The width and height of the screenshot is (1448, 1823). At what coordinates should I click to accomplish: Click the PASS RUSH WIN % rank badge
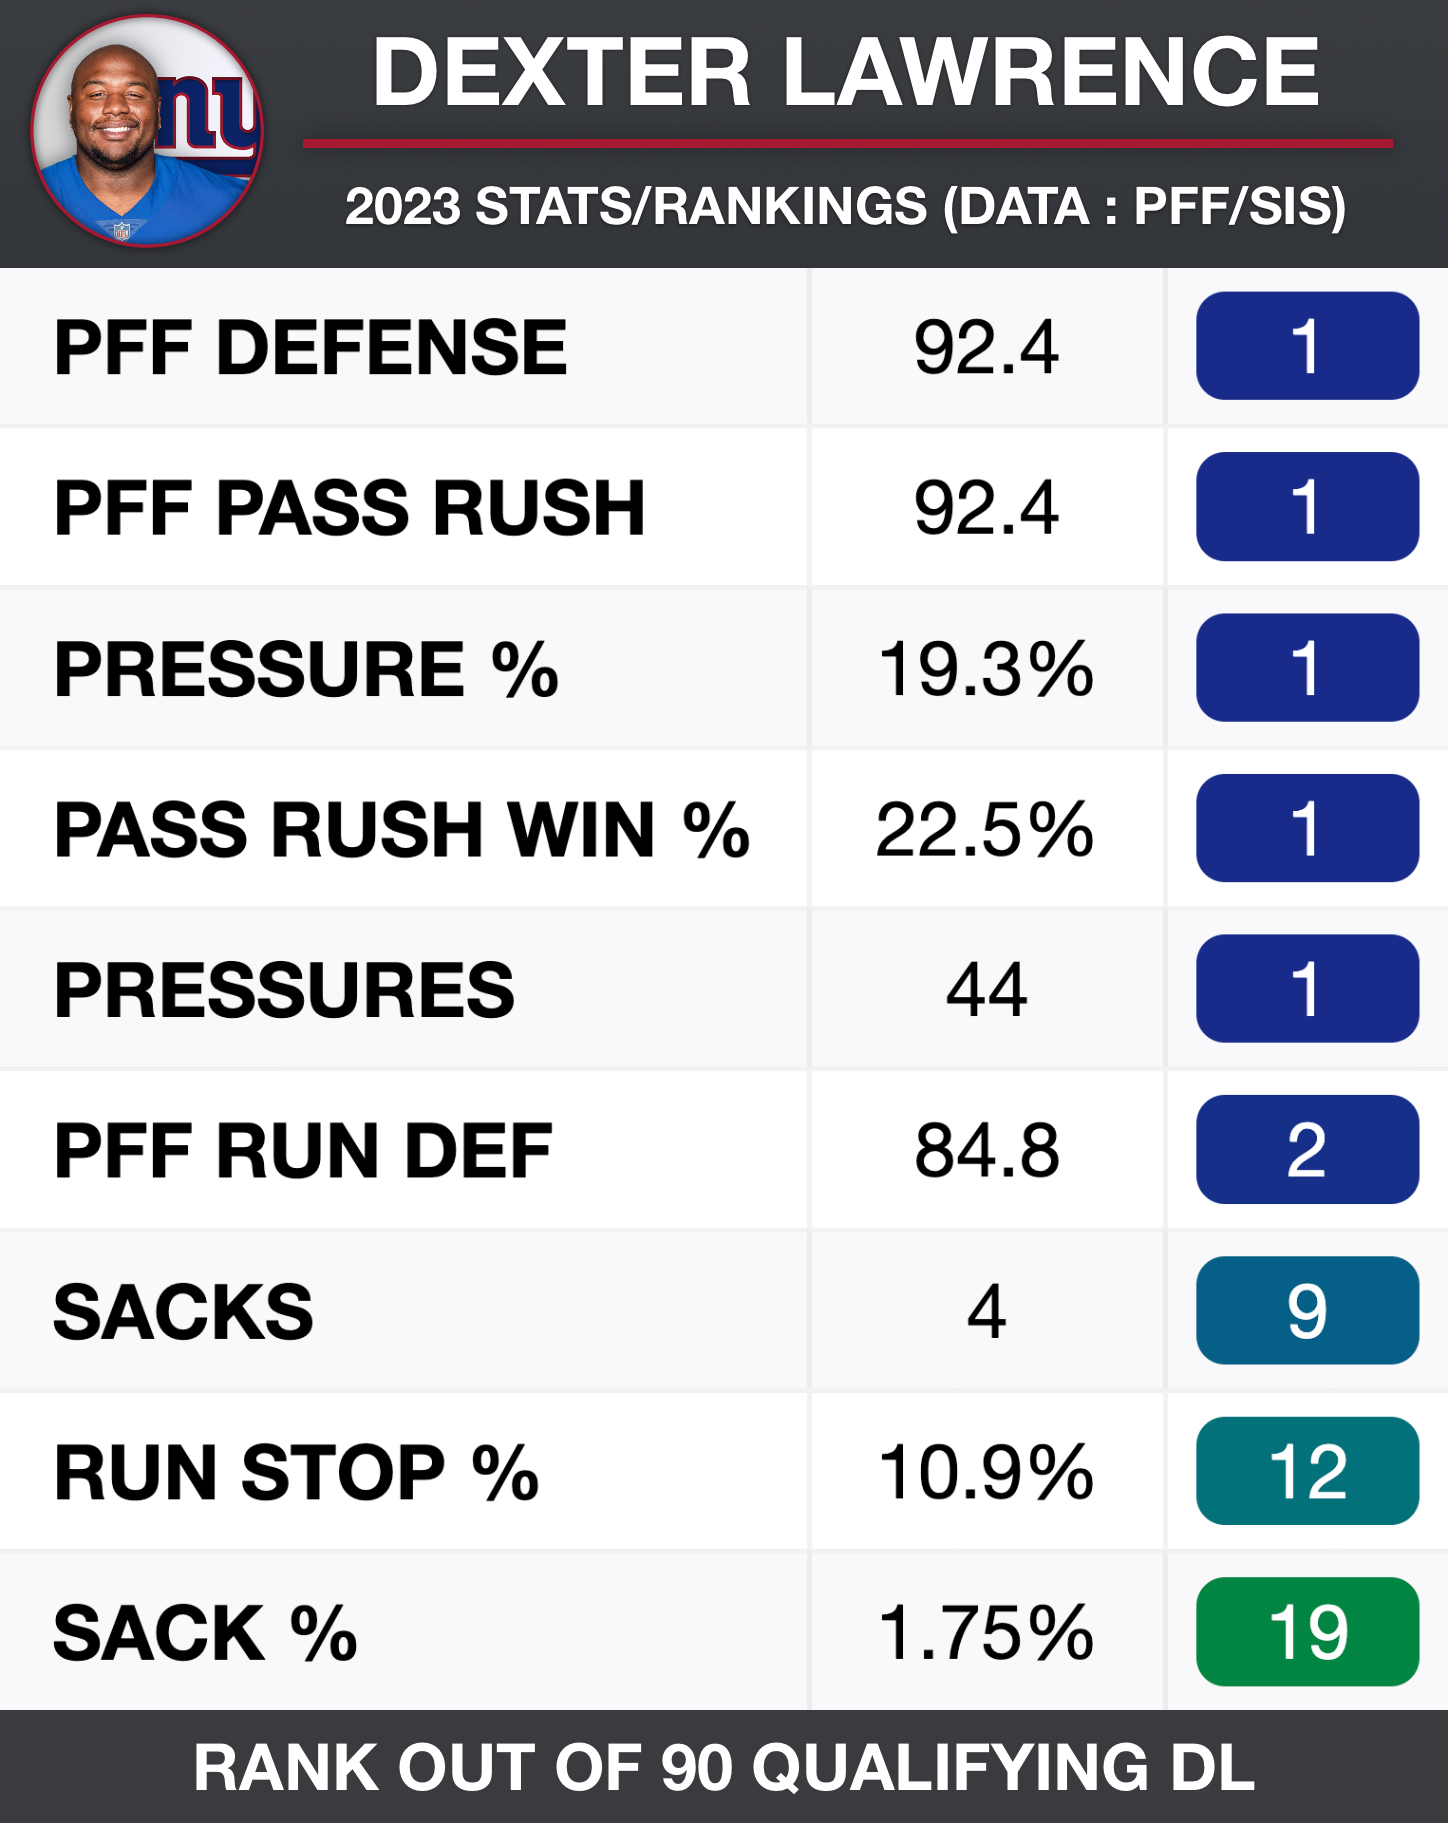click(x=1307, y=828)
